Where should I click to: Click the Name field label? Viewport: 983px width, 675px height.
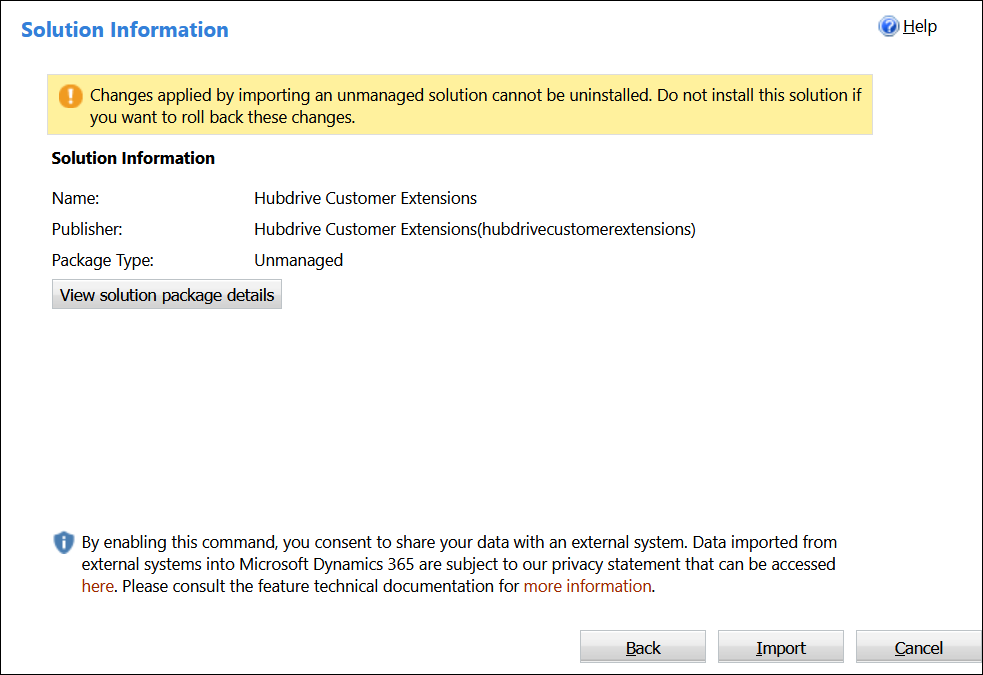click(x=75, y=198)
